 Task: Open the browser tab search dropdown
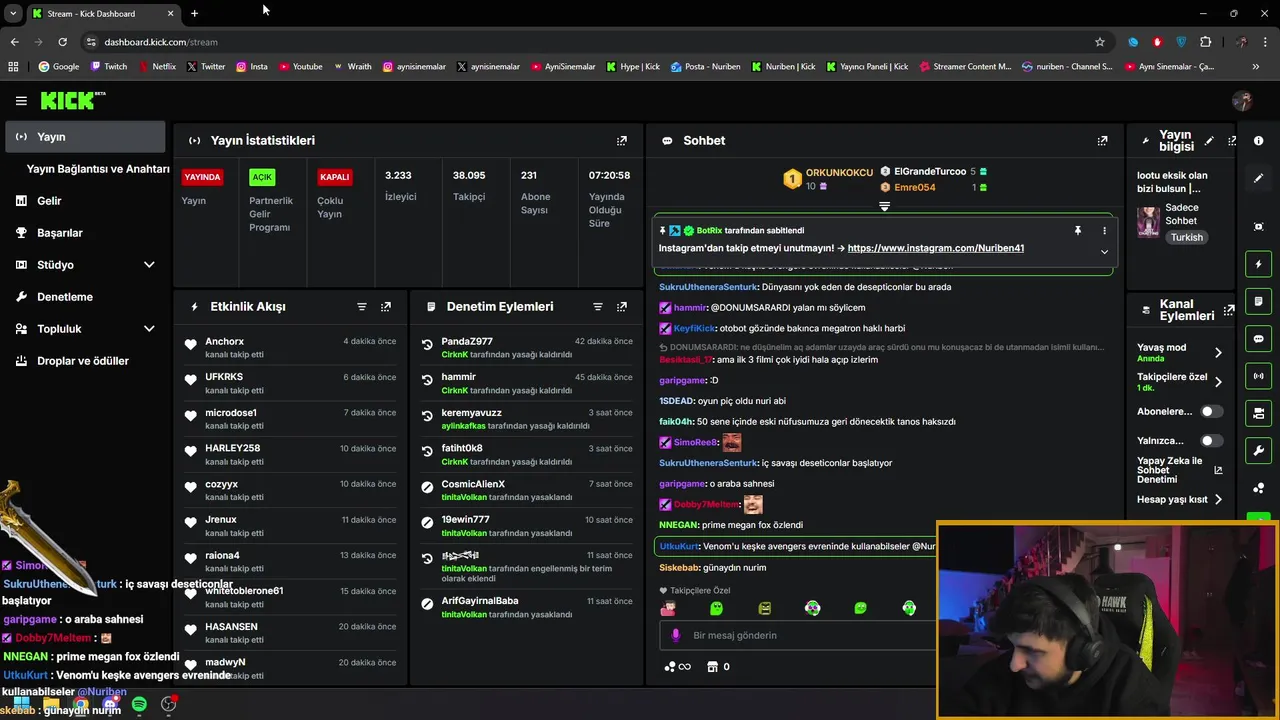pos(13,13)
